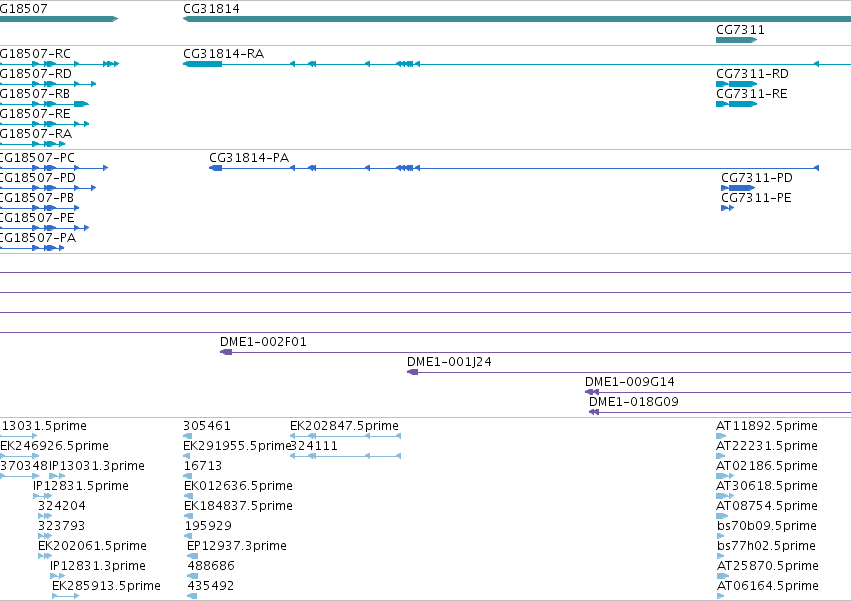This screenshot has height=601, width=851.
Task: Click the 323793 EST label
Action: (x=61, y=526)
